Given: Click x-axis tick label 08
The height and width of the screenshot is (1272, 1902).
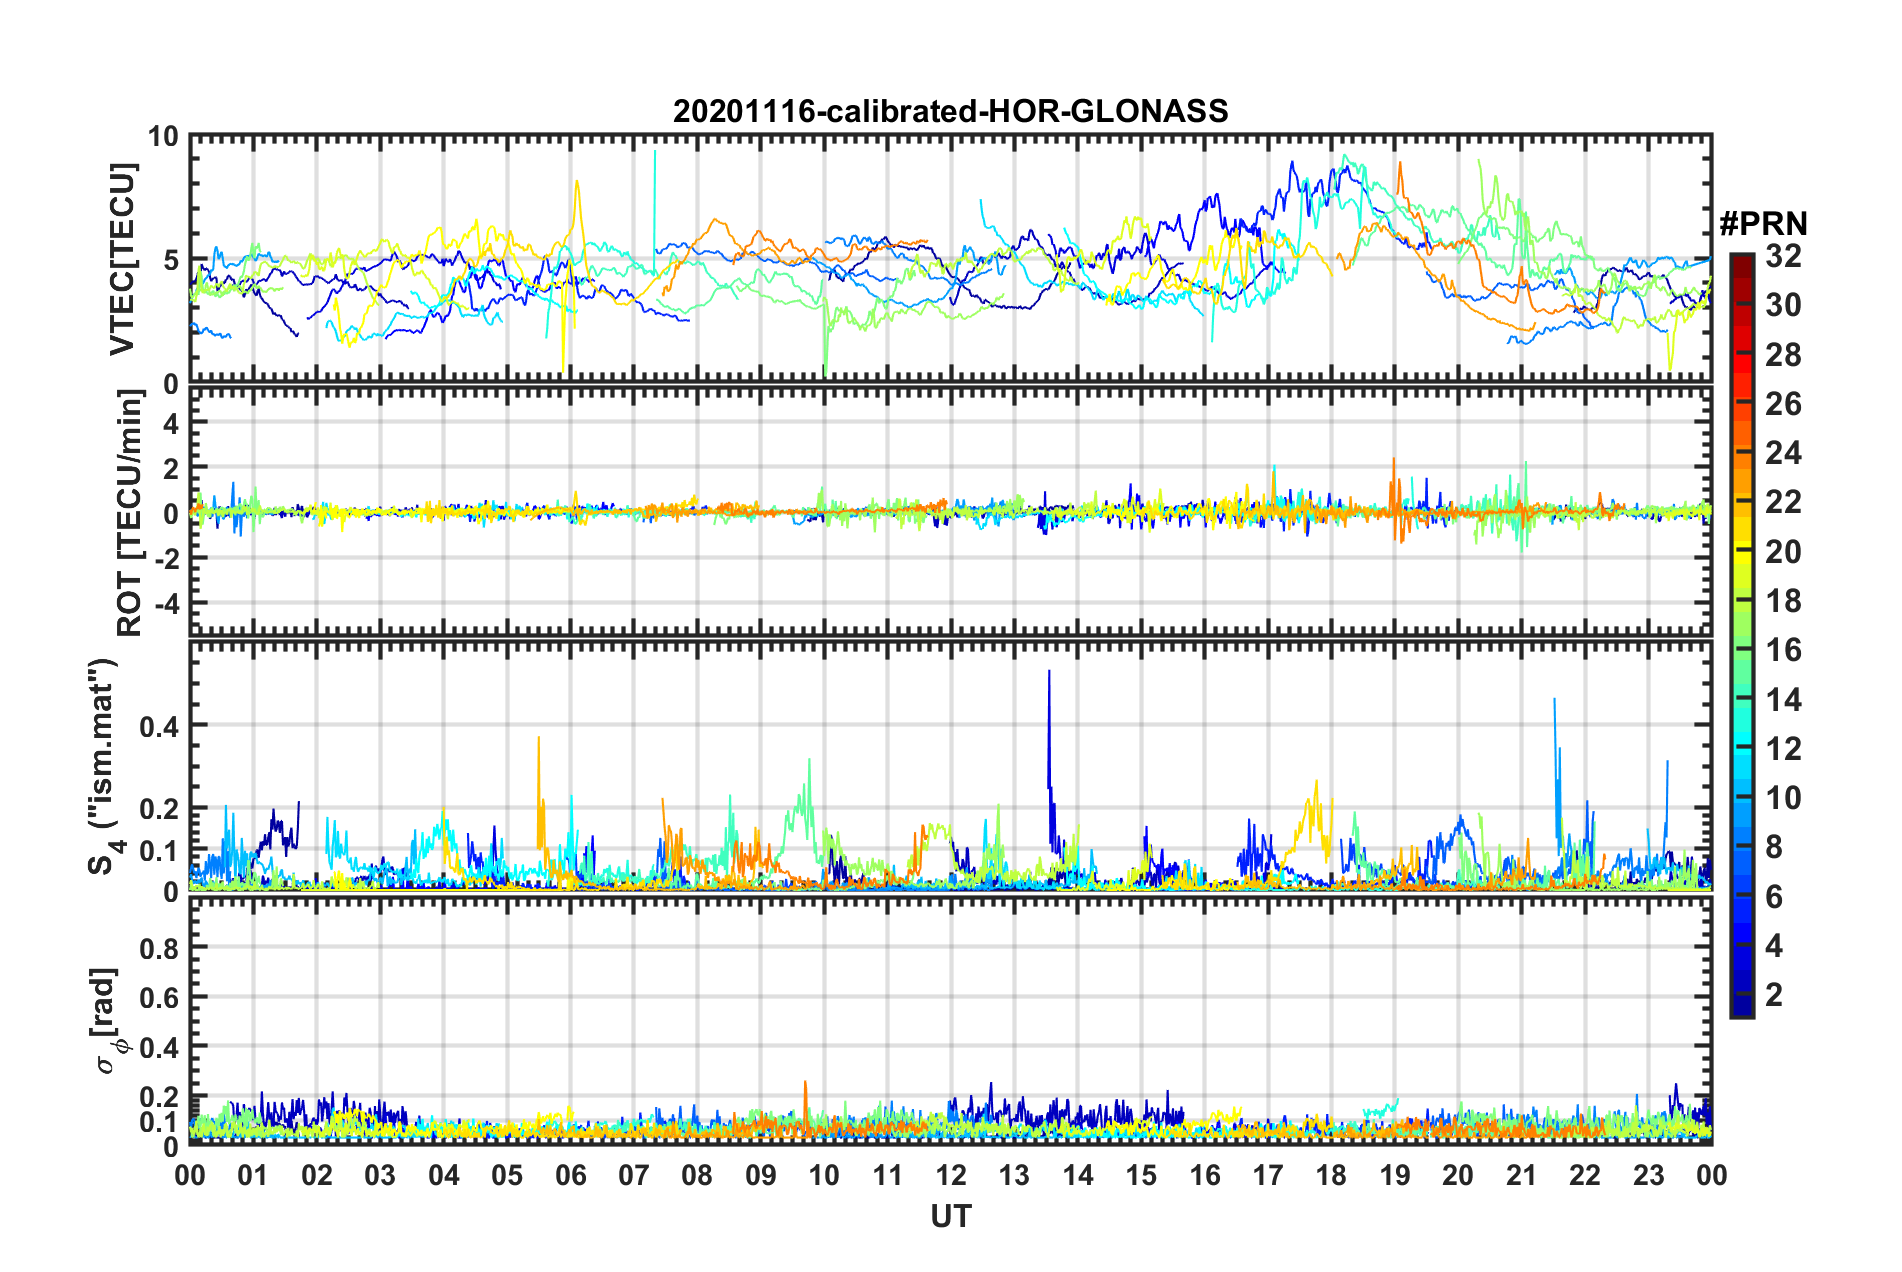Looking at the screenshot, I should click(697, 1175).
